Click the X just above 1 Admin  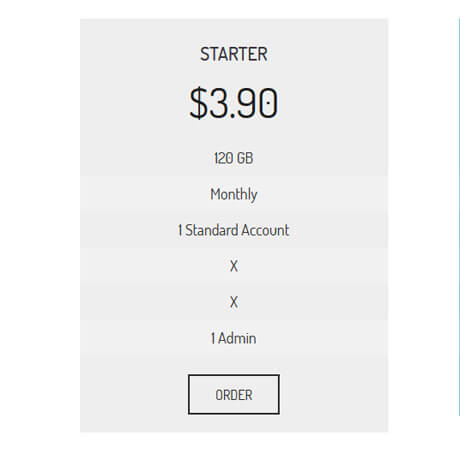pos(234,302)
